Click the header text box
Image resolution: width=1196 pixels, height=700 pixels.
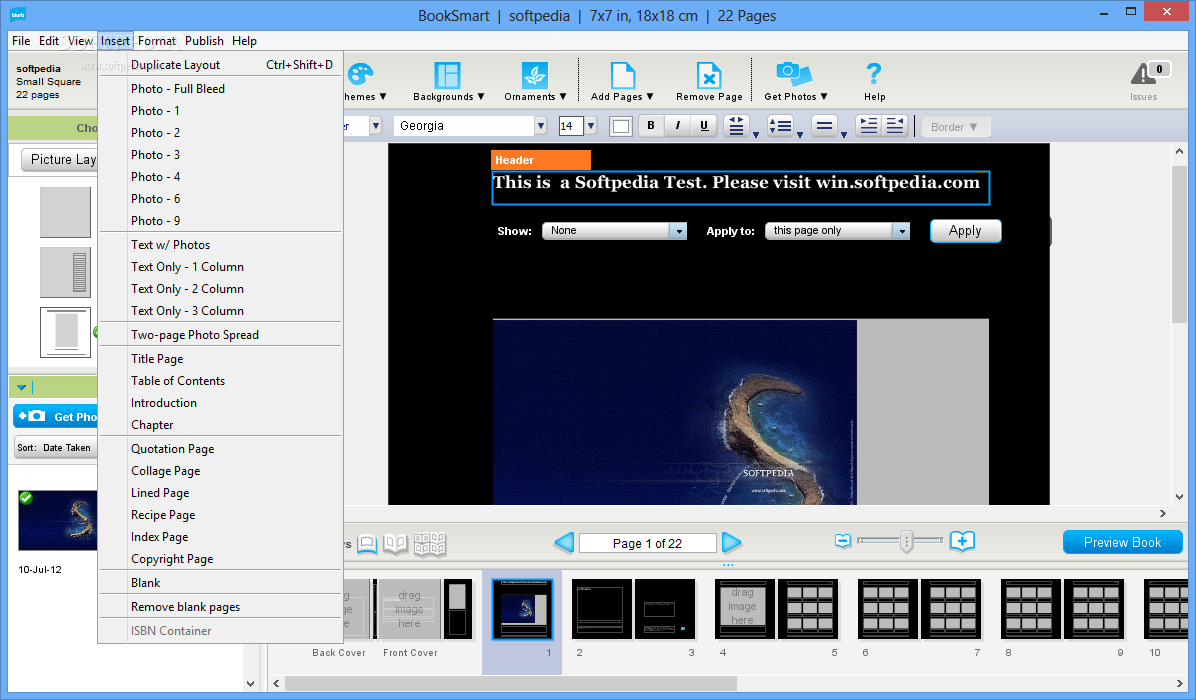pyautogui.click(x=740, y=188)
